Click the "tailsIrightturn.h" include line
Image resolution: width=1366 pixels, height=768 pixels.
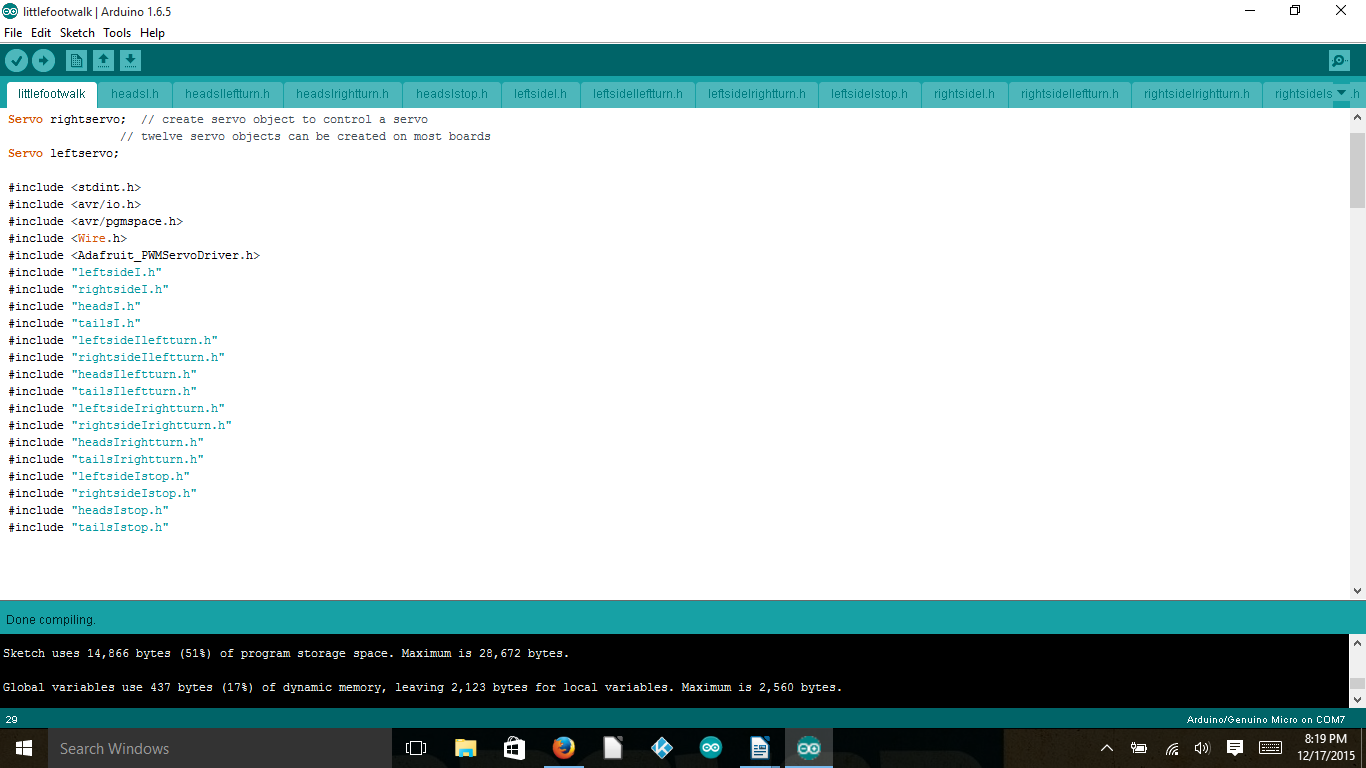coord(106,459)
